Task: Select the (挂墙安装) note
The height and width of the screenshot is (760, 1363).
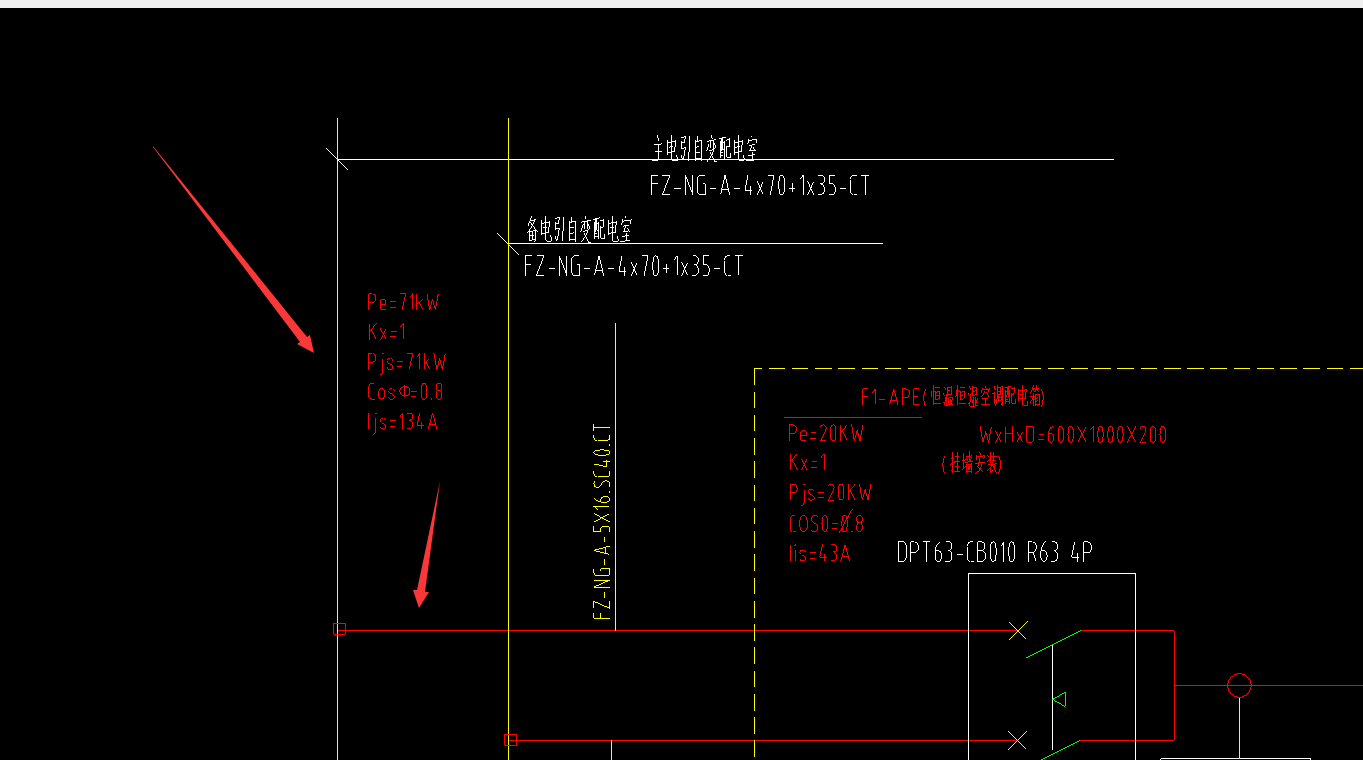Action: click(x=972, y=464)
